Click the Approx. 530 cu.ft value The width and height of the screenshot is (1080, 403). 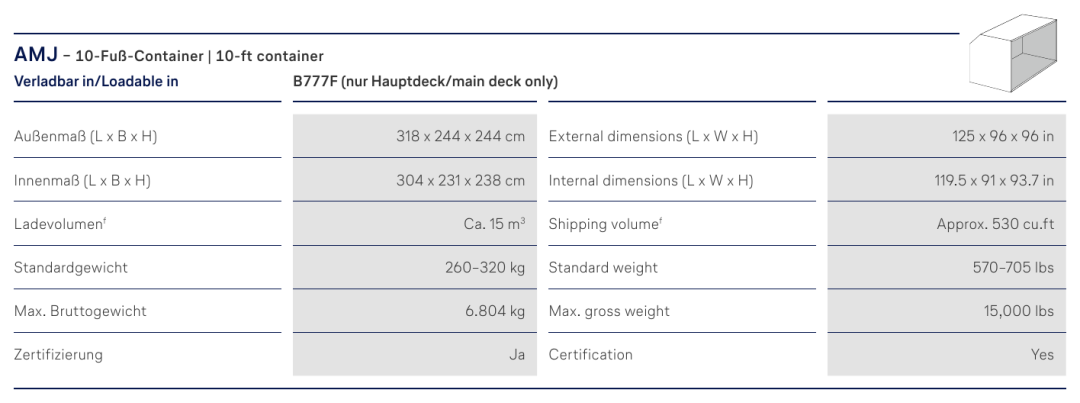[x=995, y=224]
